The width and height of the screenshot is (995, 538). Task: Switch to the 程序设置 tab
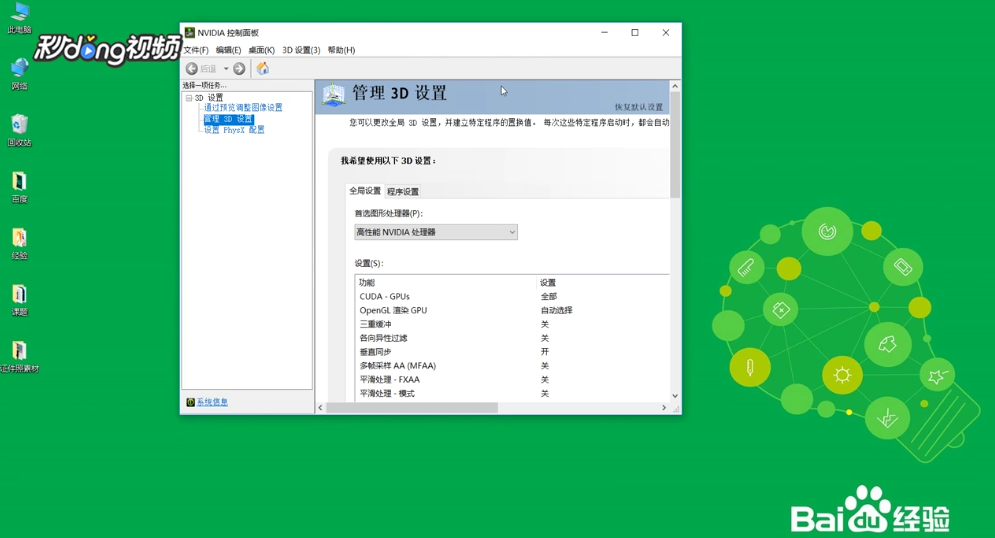tap(403, 192)
